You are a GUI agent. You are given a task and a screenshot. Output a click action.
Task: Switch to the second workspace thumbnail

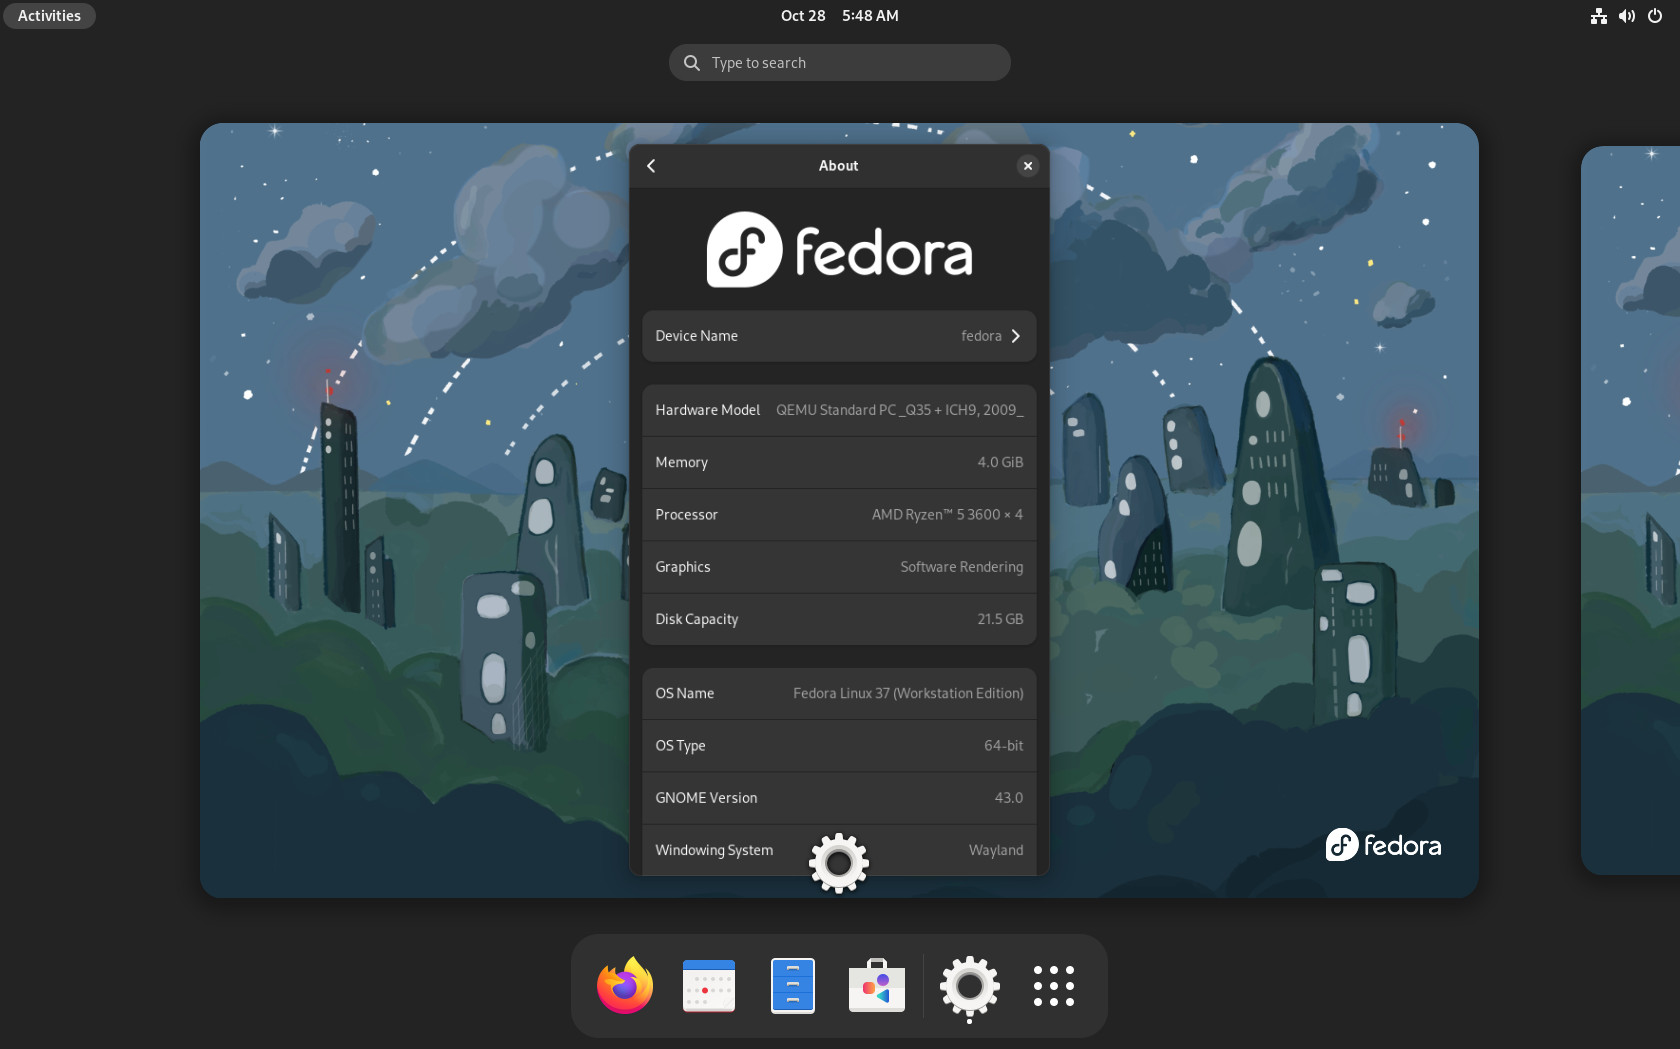coord(1630,510)
